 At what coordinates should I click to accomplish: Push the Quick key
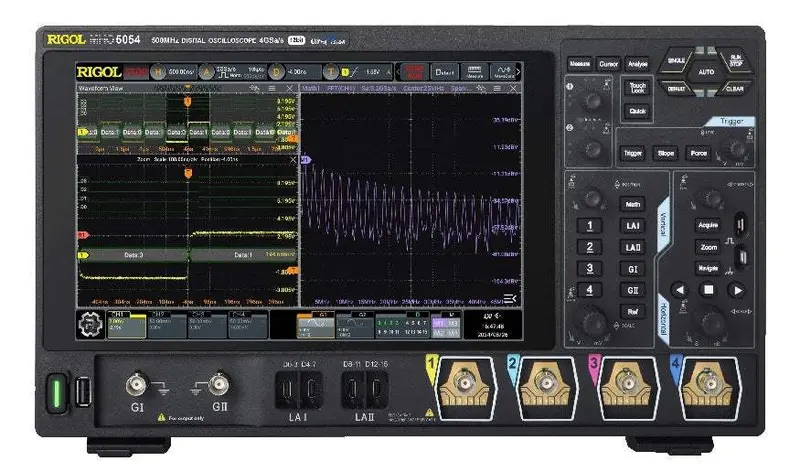click(x=637, y=111)
